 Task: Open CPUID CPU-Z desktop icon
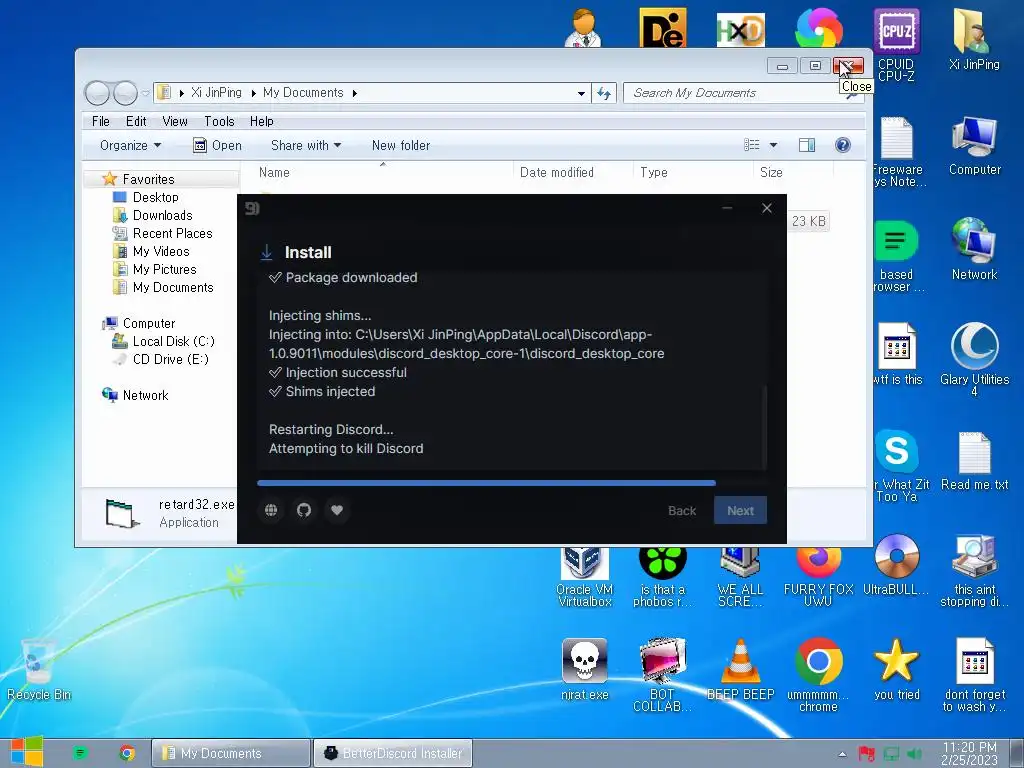click(896, 44)
